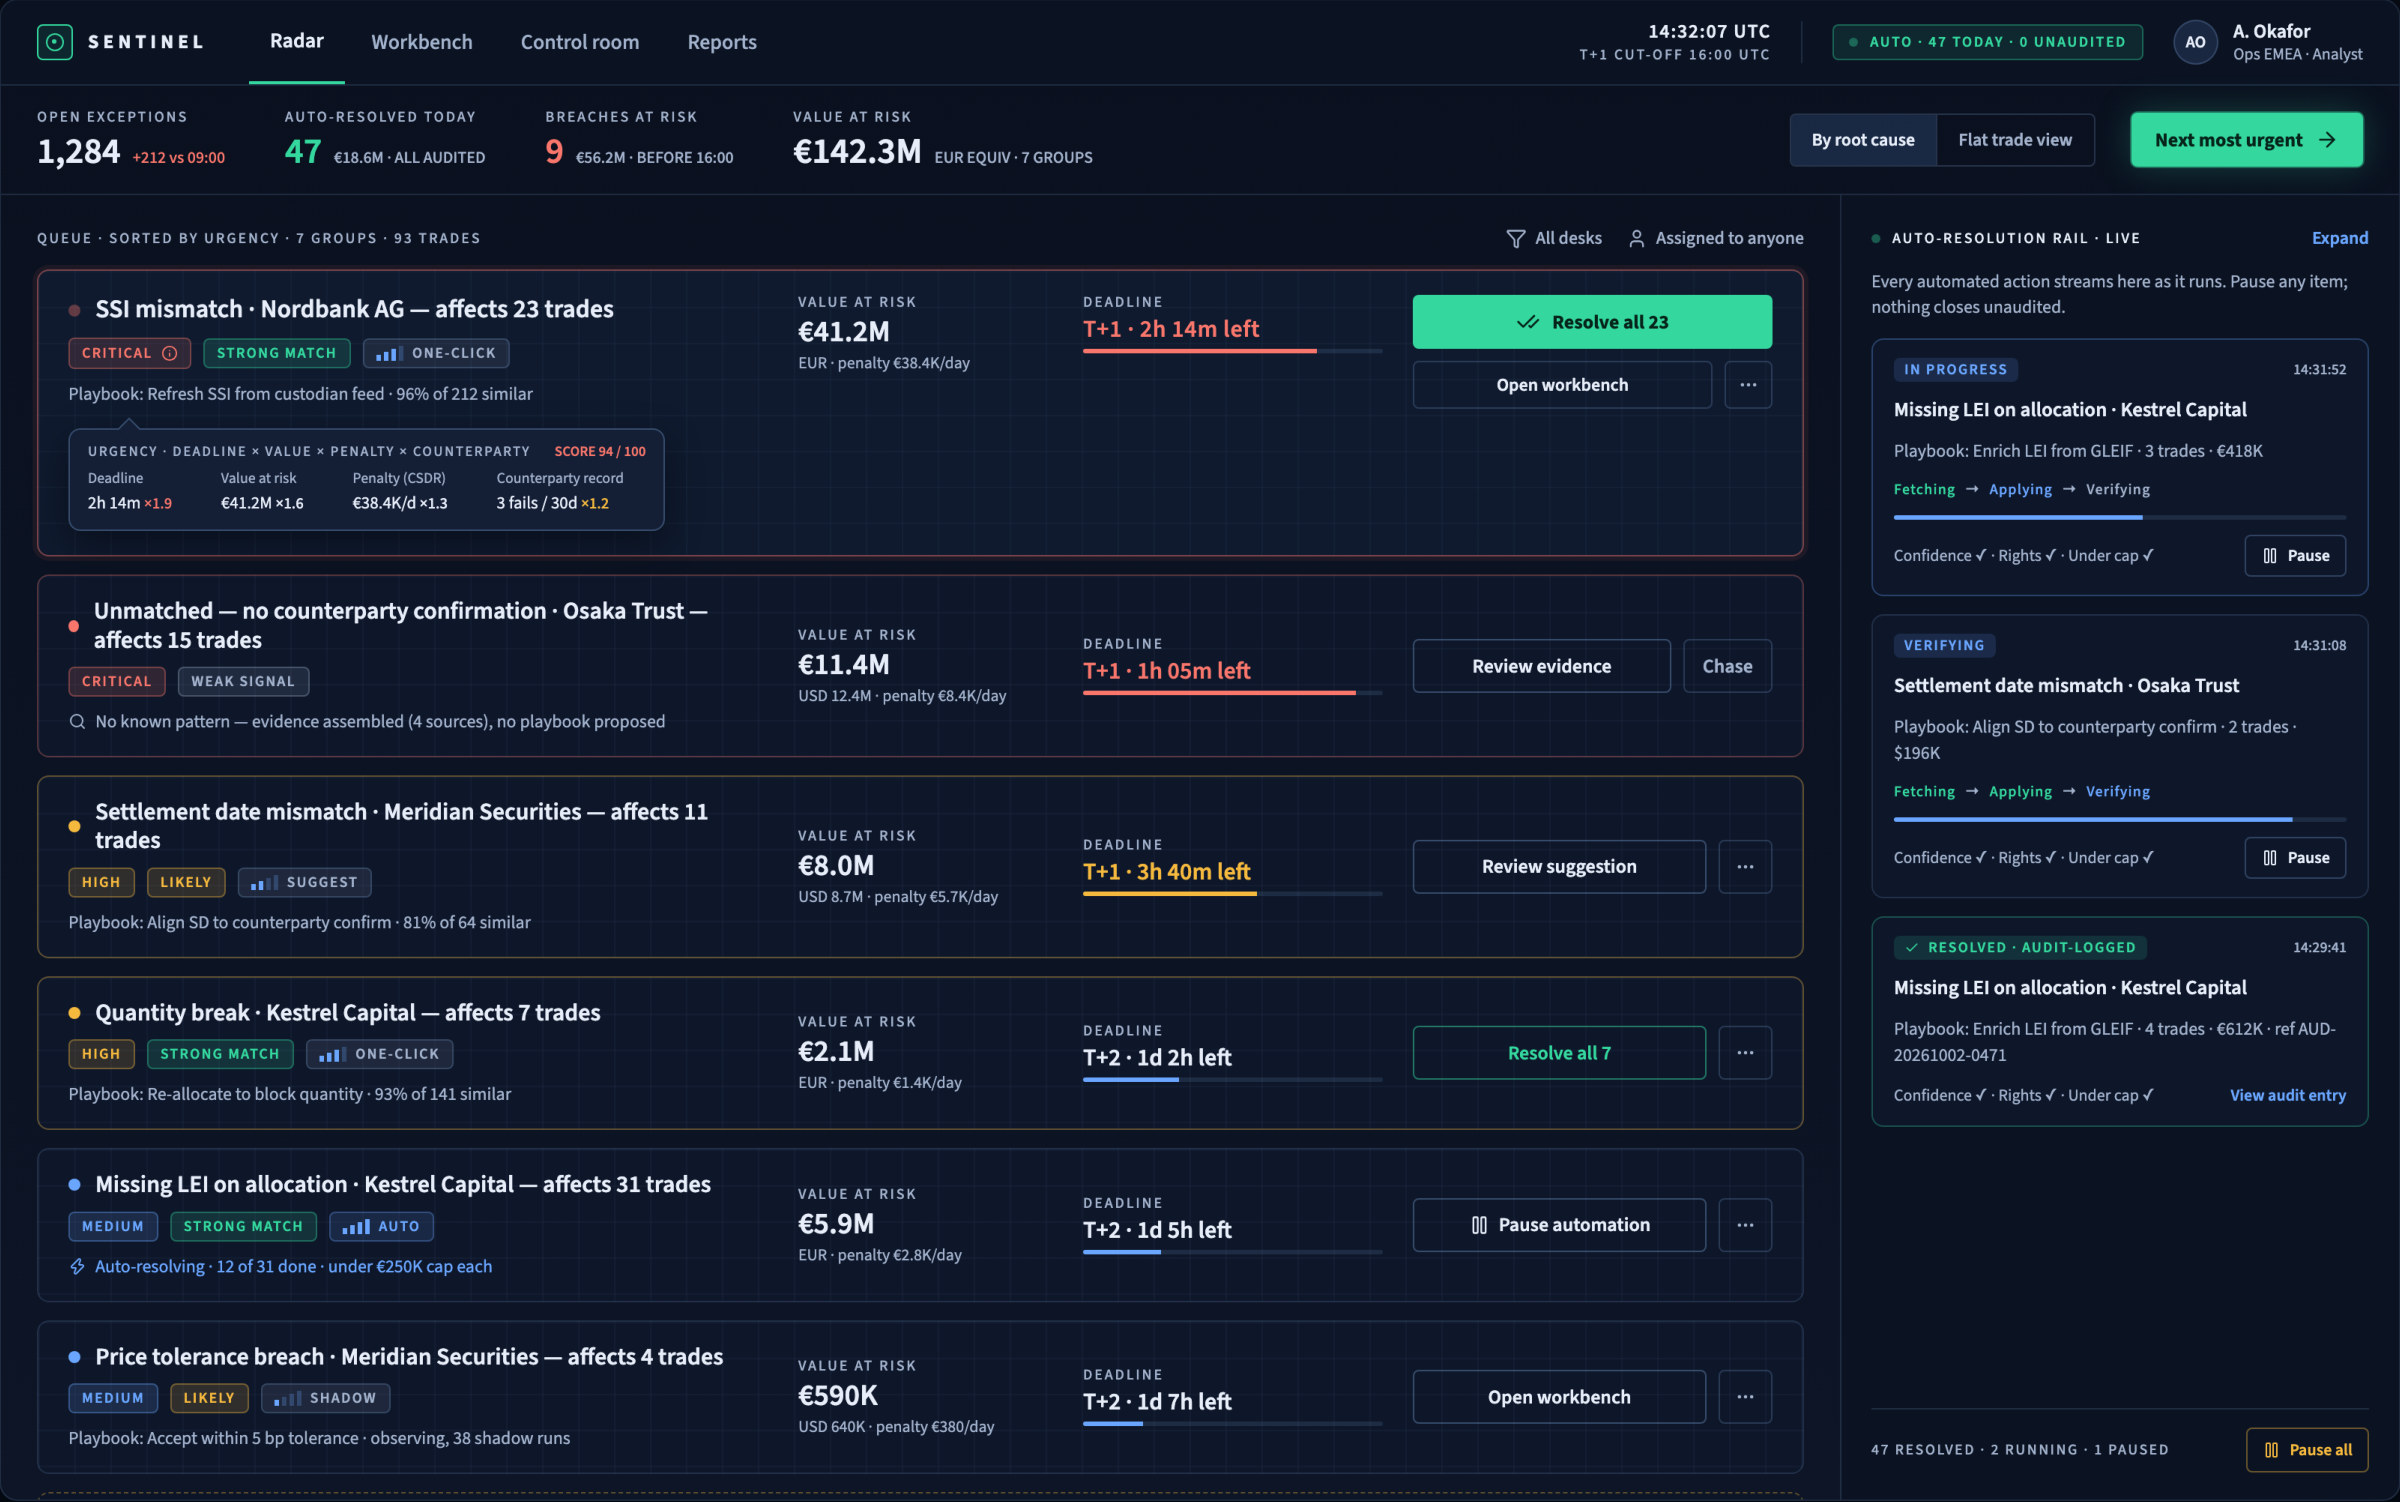This screenshot has height=1502, width=2400.
Task: Pause the in-progress Missing LEI rail item
Action: click(x=2294, y=556)
